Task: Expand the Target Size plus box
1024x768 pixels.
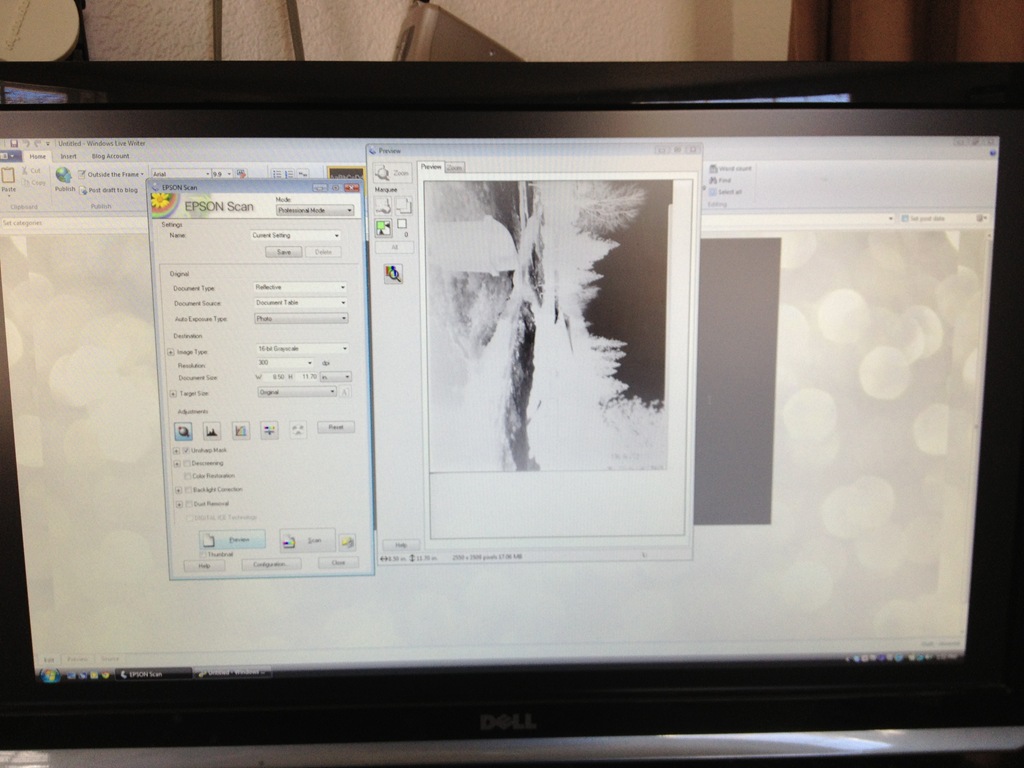Action: [172, 394]
